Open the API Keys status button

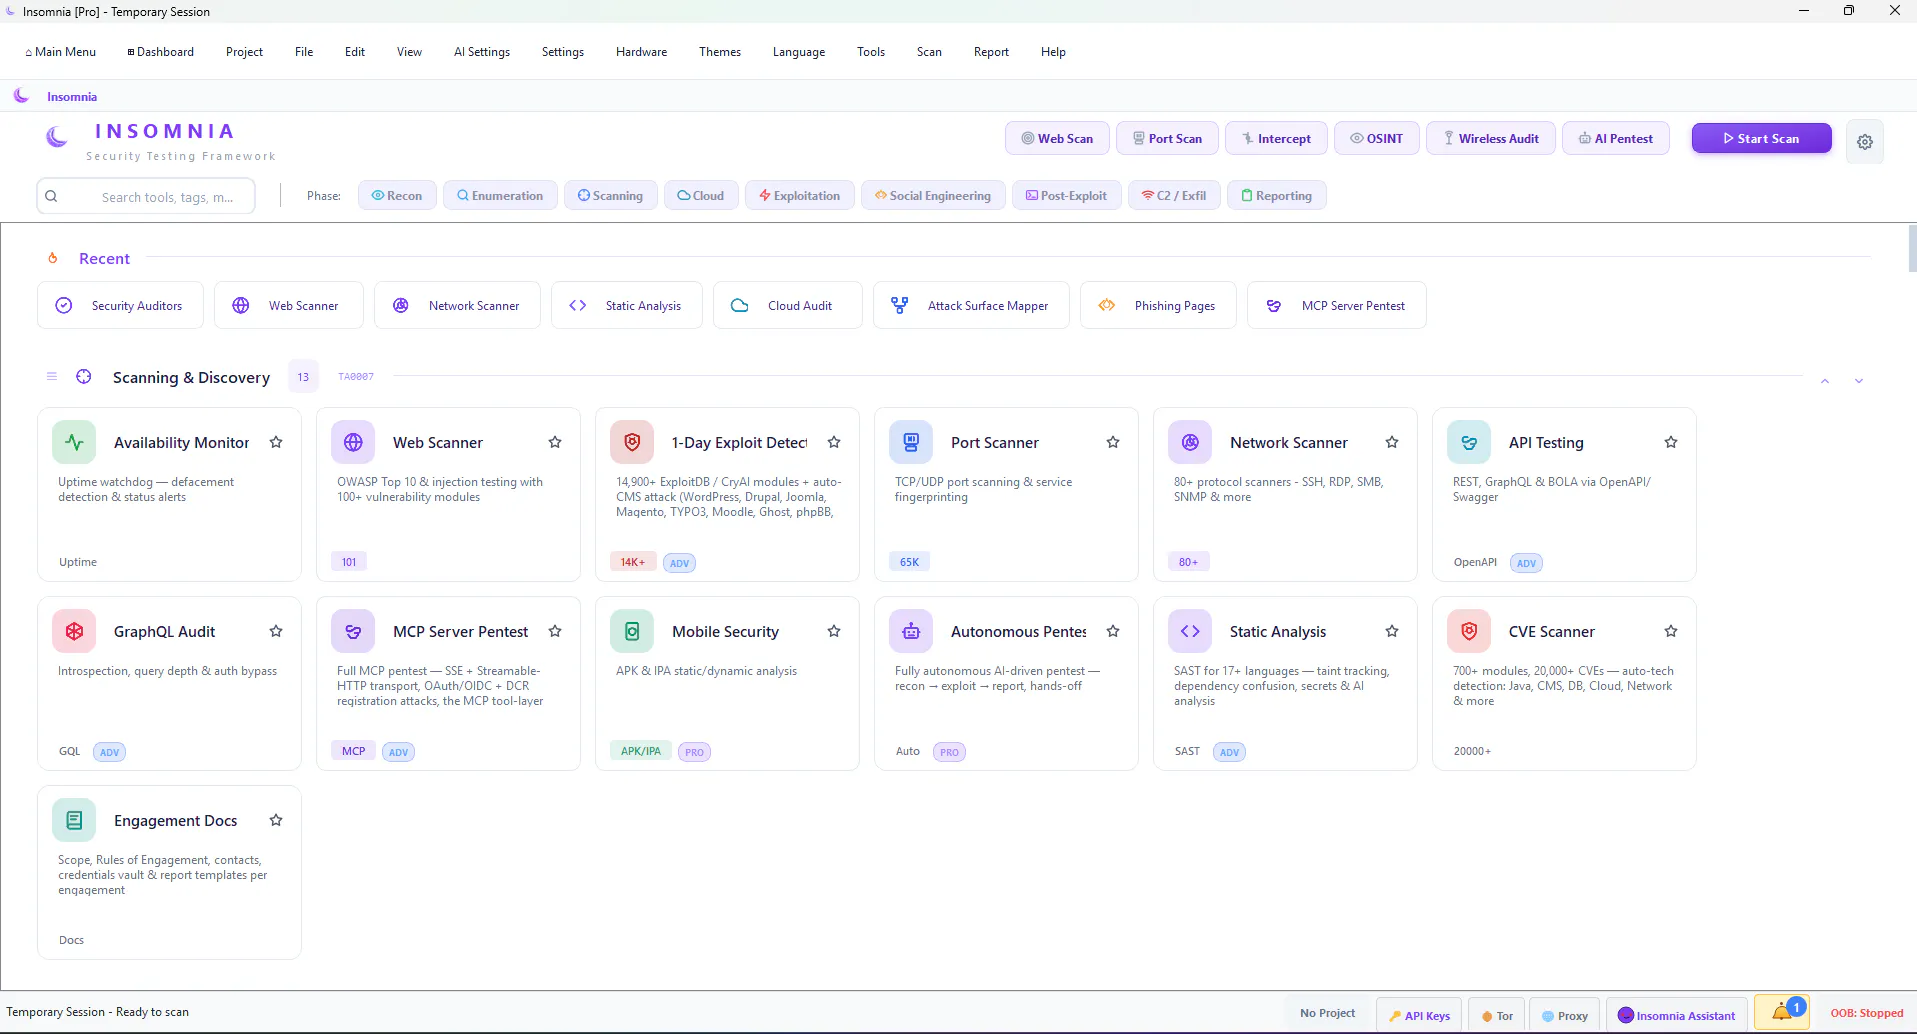click(1419, 1015)
